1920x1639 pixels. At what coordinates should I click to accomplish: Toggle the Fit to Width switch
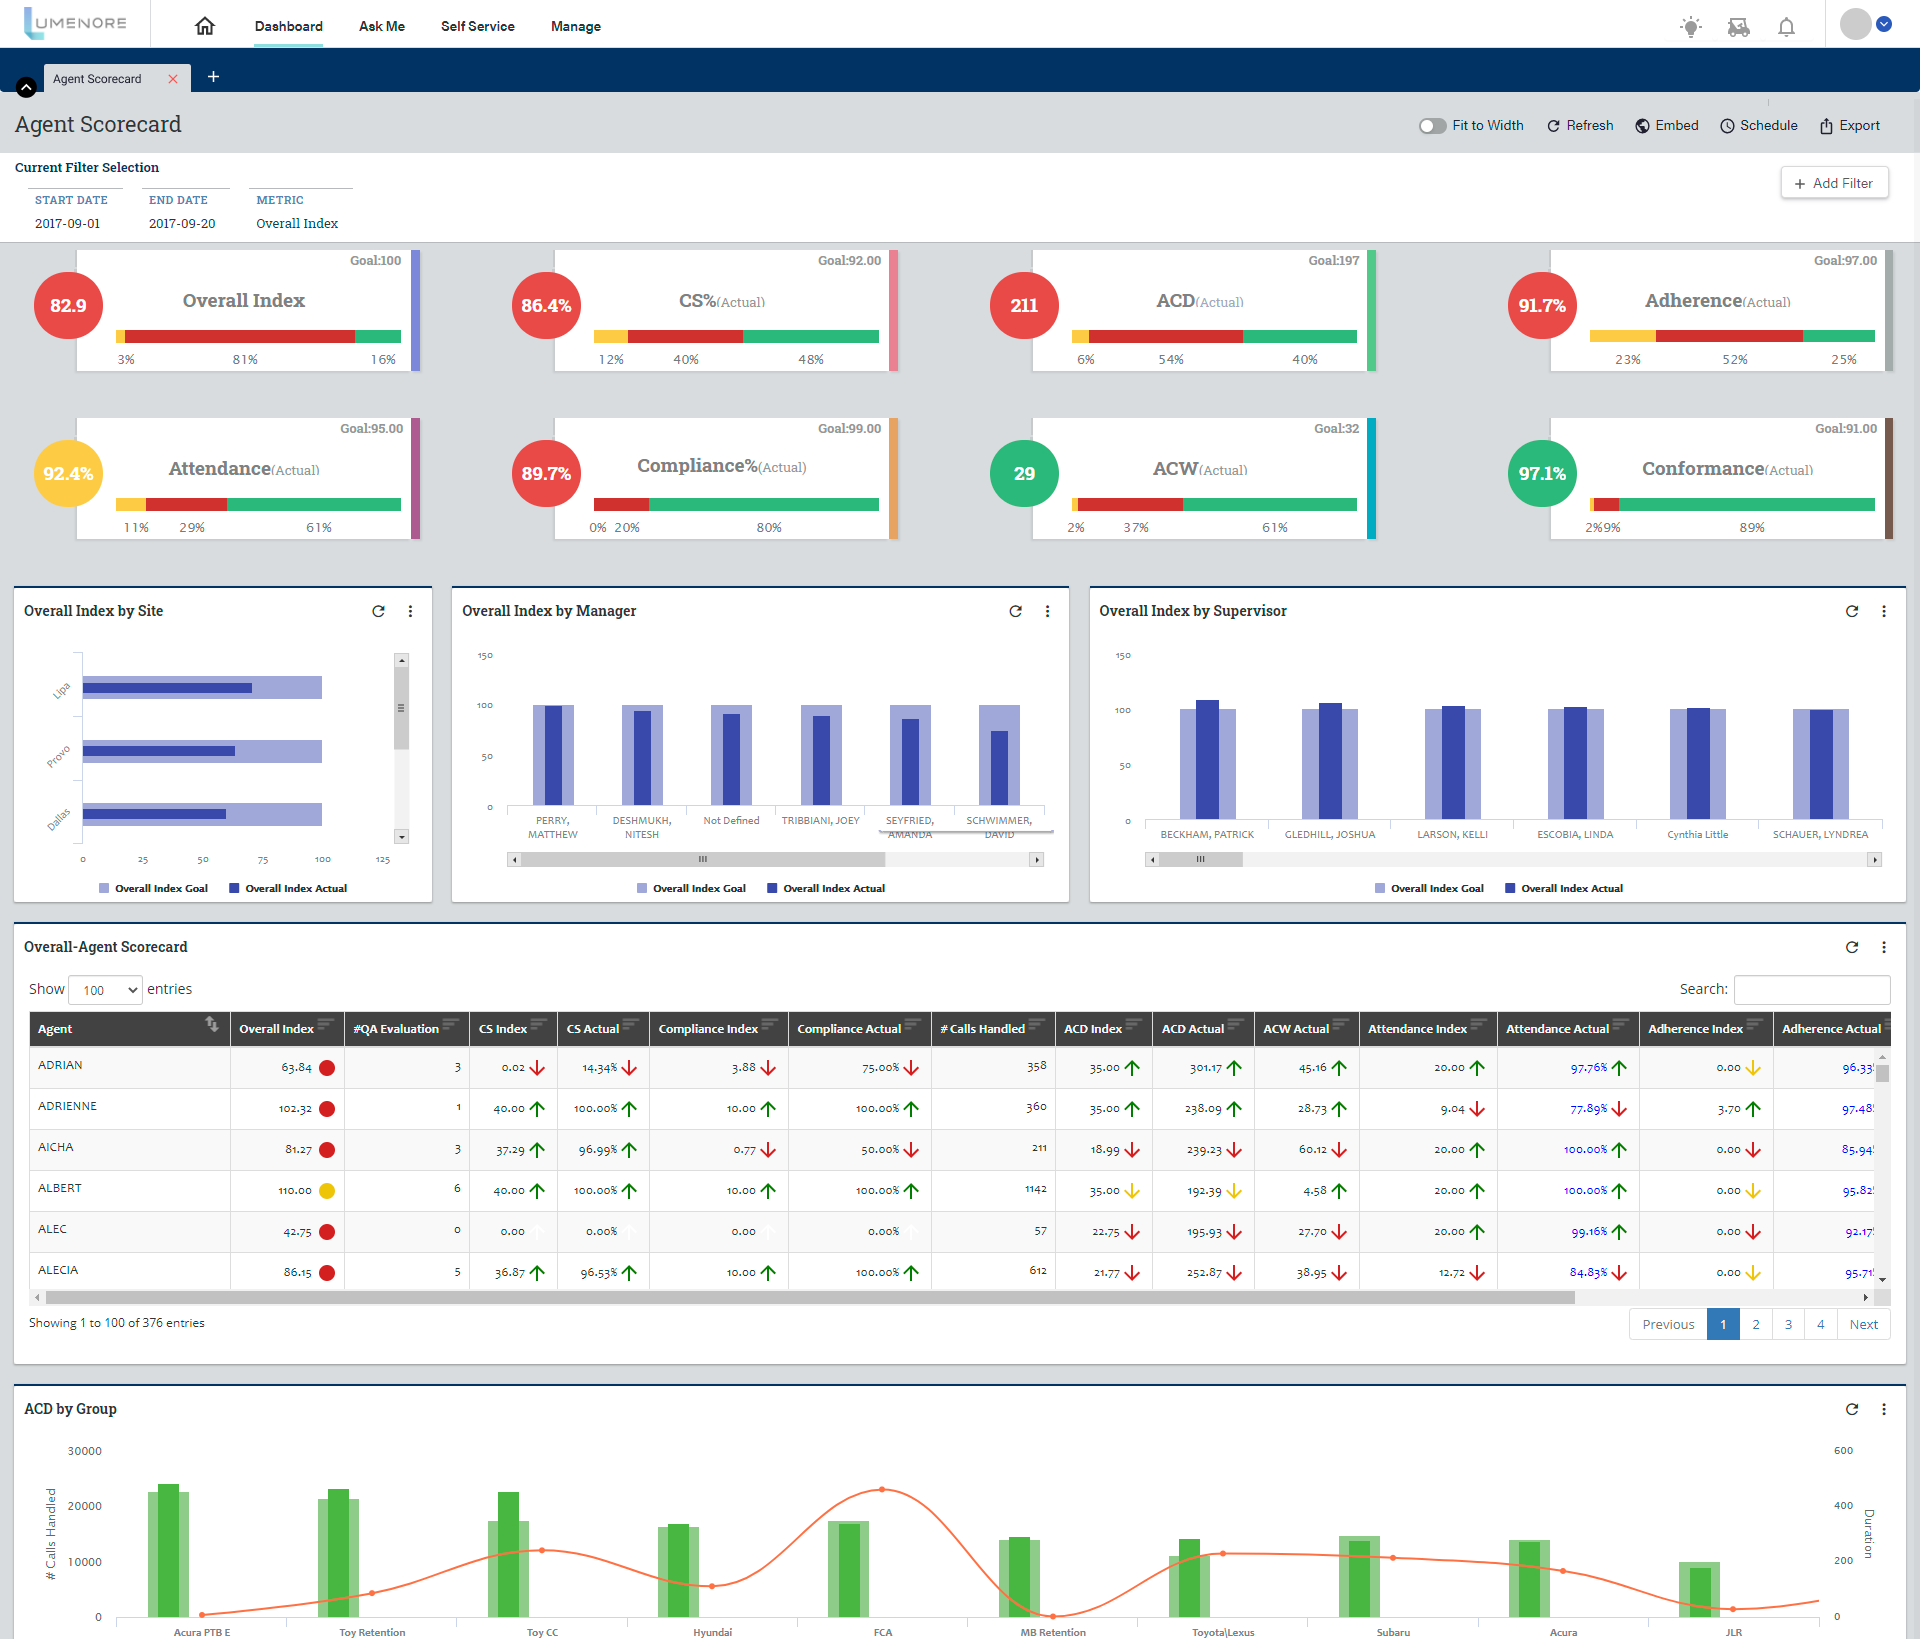1432,126
